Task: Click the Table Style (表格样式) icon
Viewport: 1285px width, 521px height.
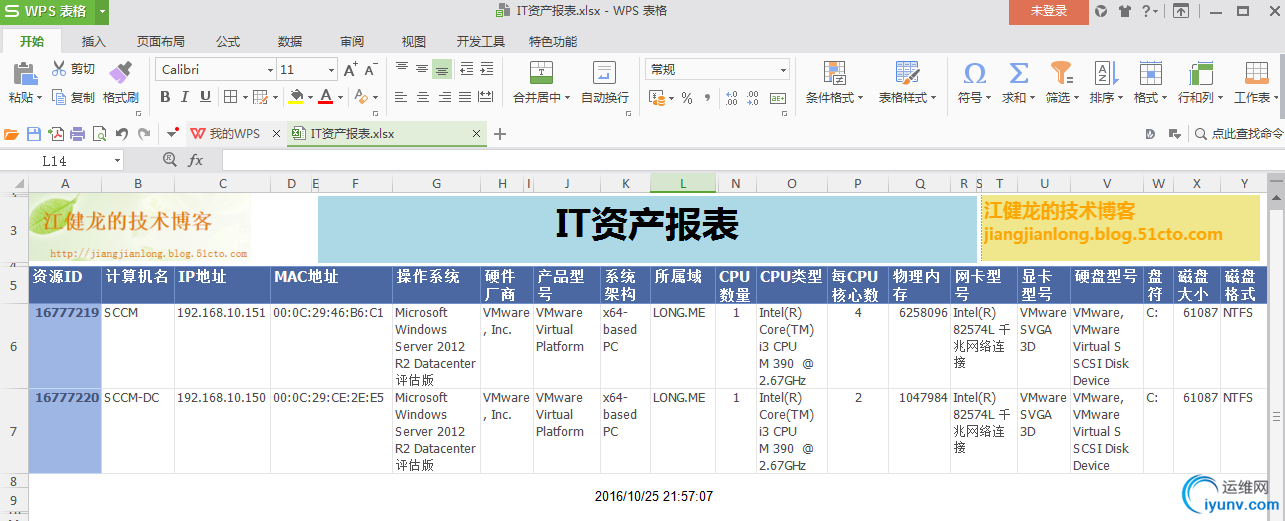Action: 907,72
